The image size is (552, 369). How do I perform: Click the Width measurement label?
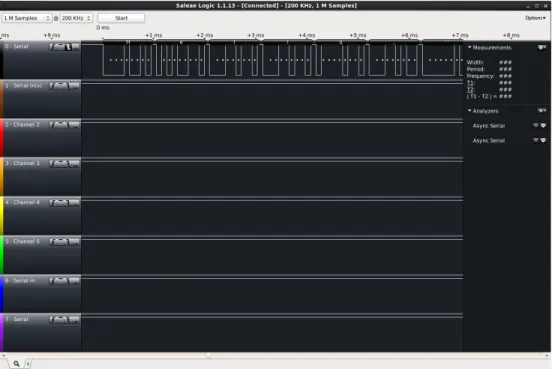pyautogui.click(x=475, y=62)
